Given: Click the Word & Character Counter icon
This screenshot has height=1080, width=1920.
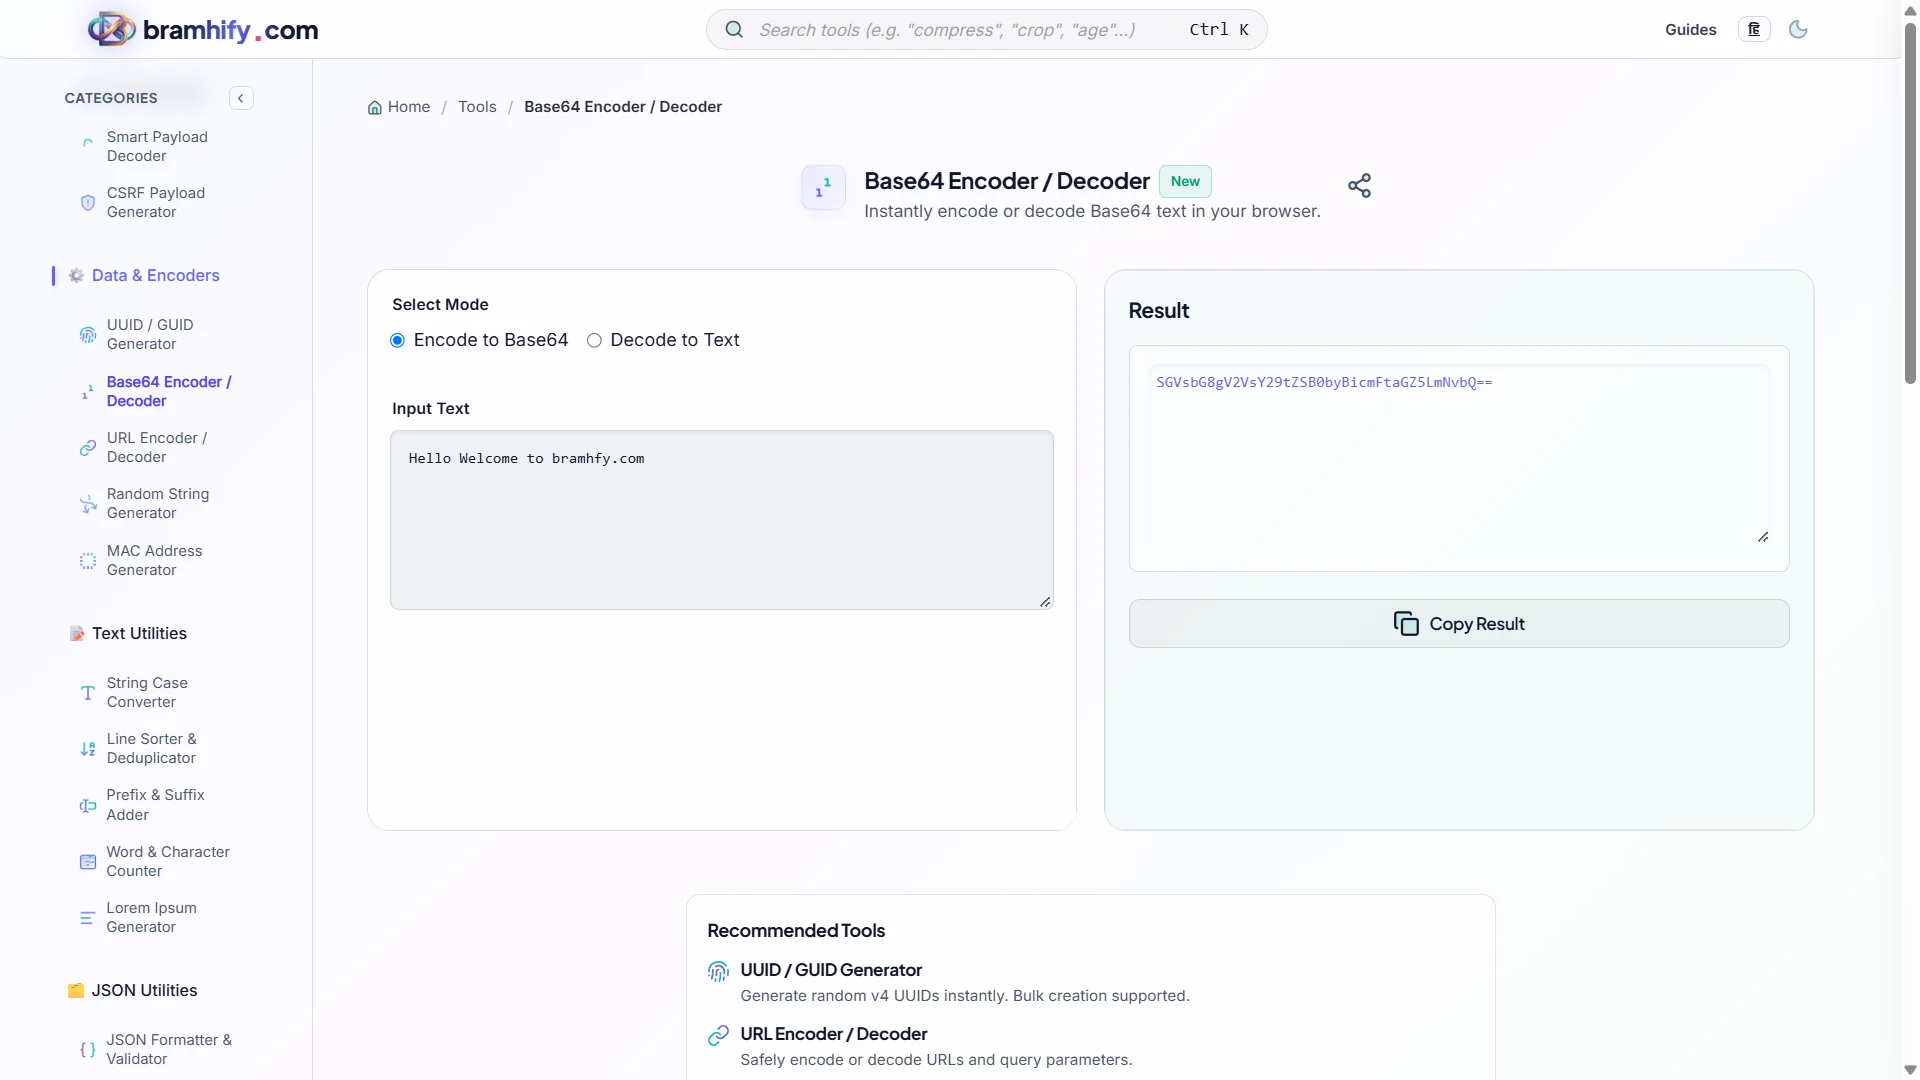Looking at the screenshot, I should [x=88, y=862].
